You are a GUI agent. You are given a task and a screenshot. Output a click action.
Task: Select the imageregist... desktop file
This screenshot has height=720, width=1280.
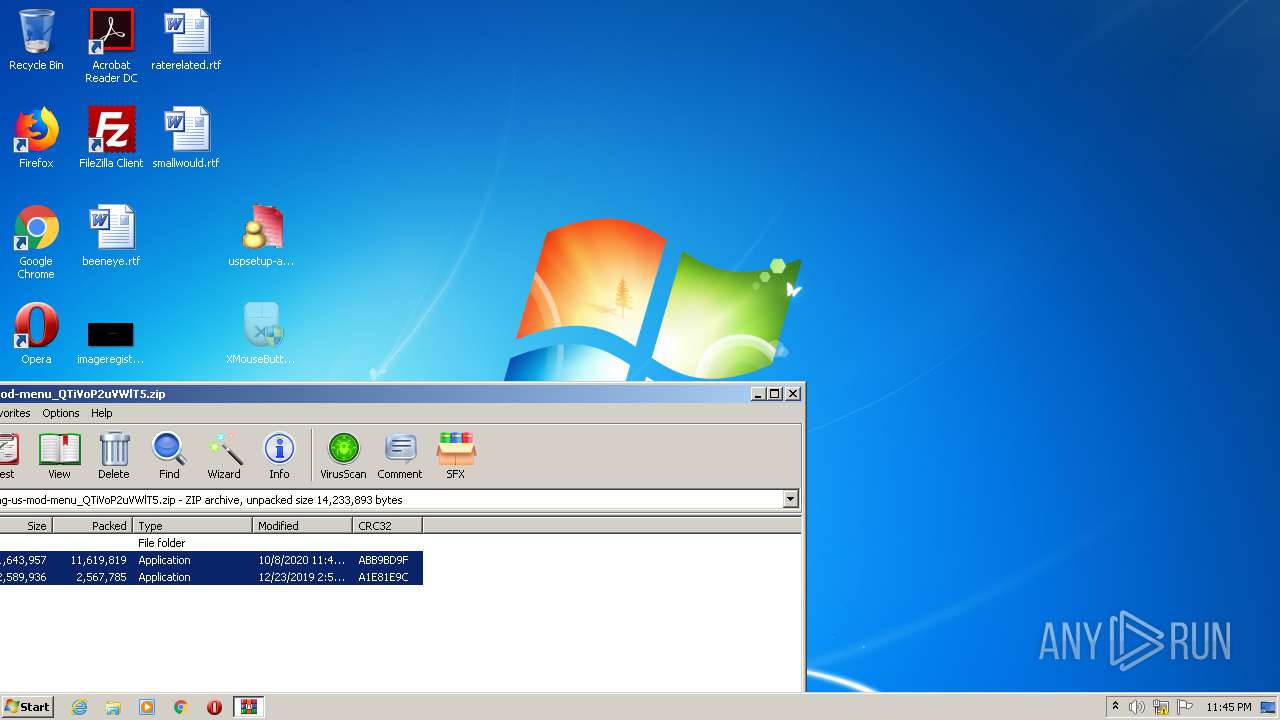[111, 341]
